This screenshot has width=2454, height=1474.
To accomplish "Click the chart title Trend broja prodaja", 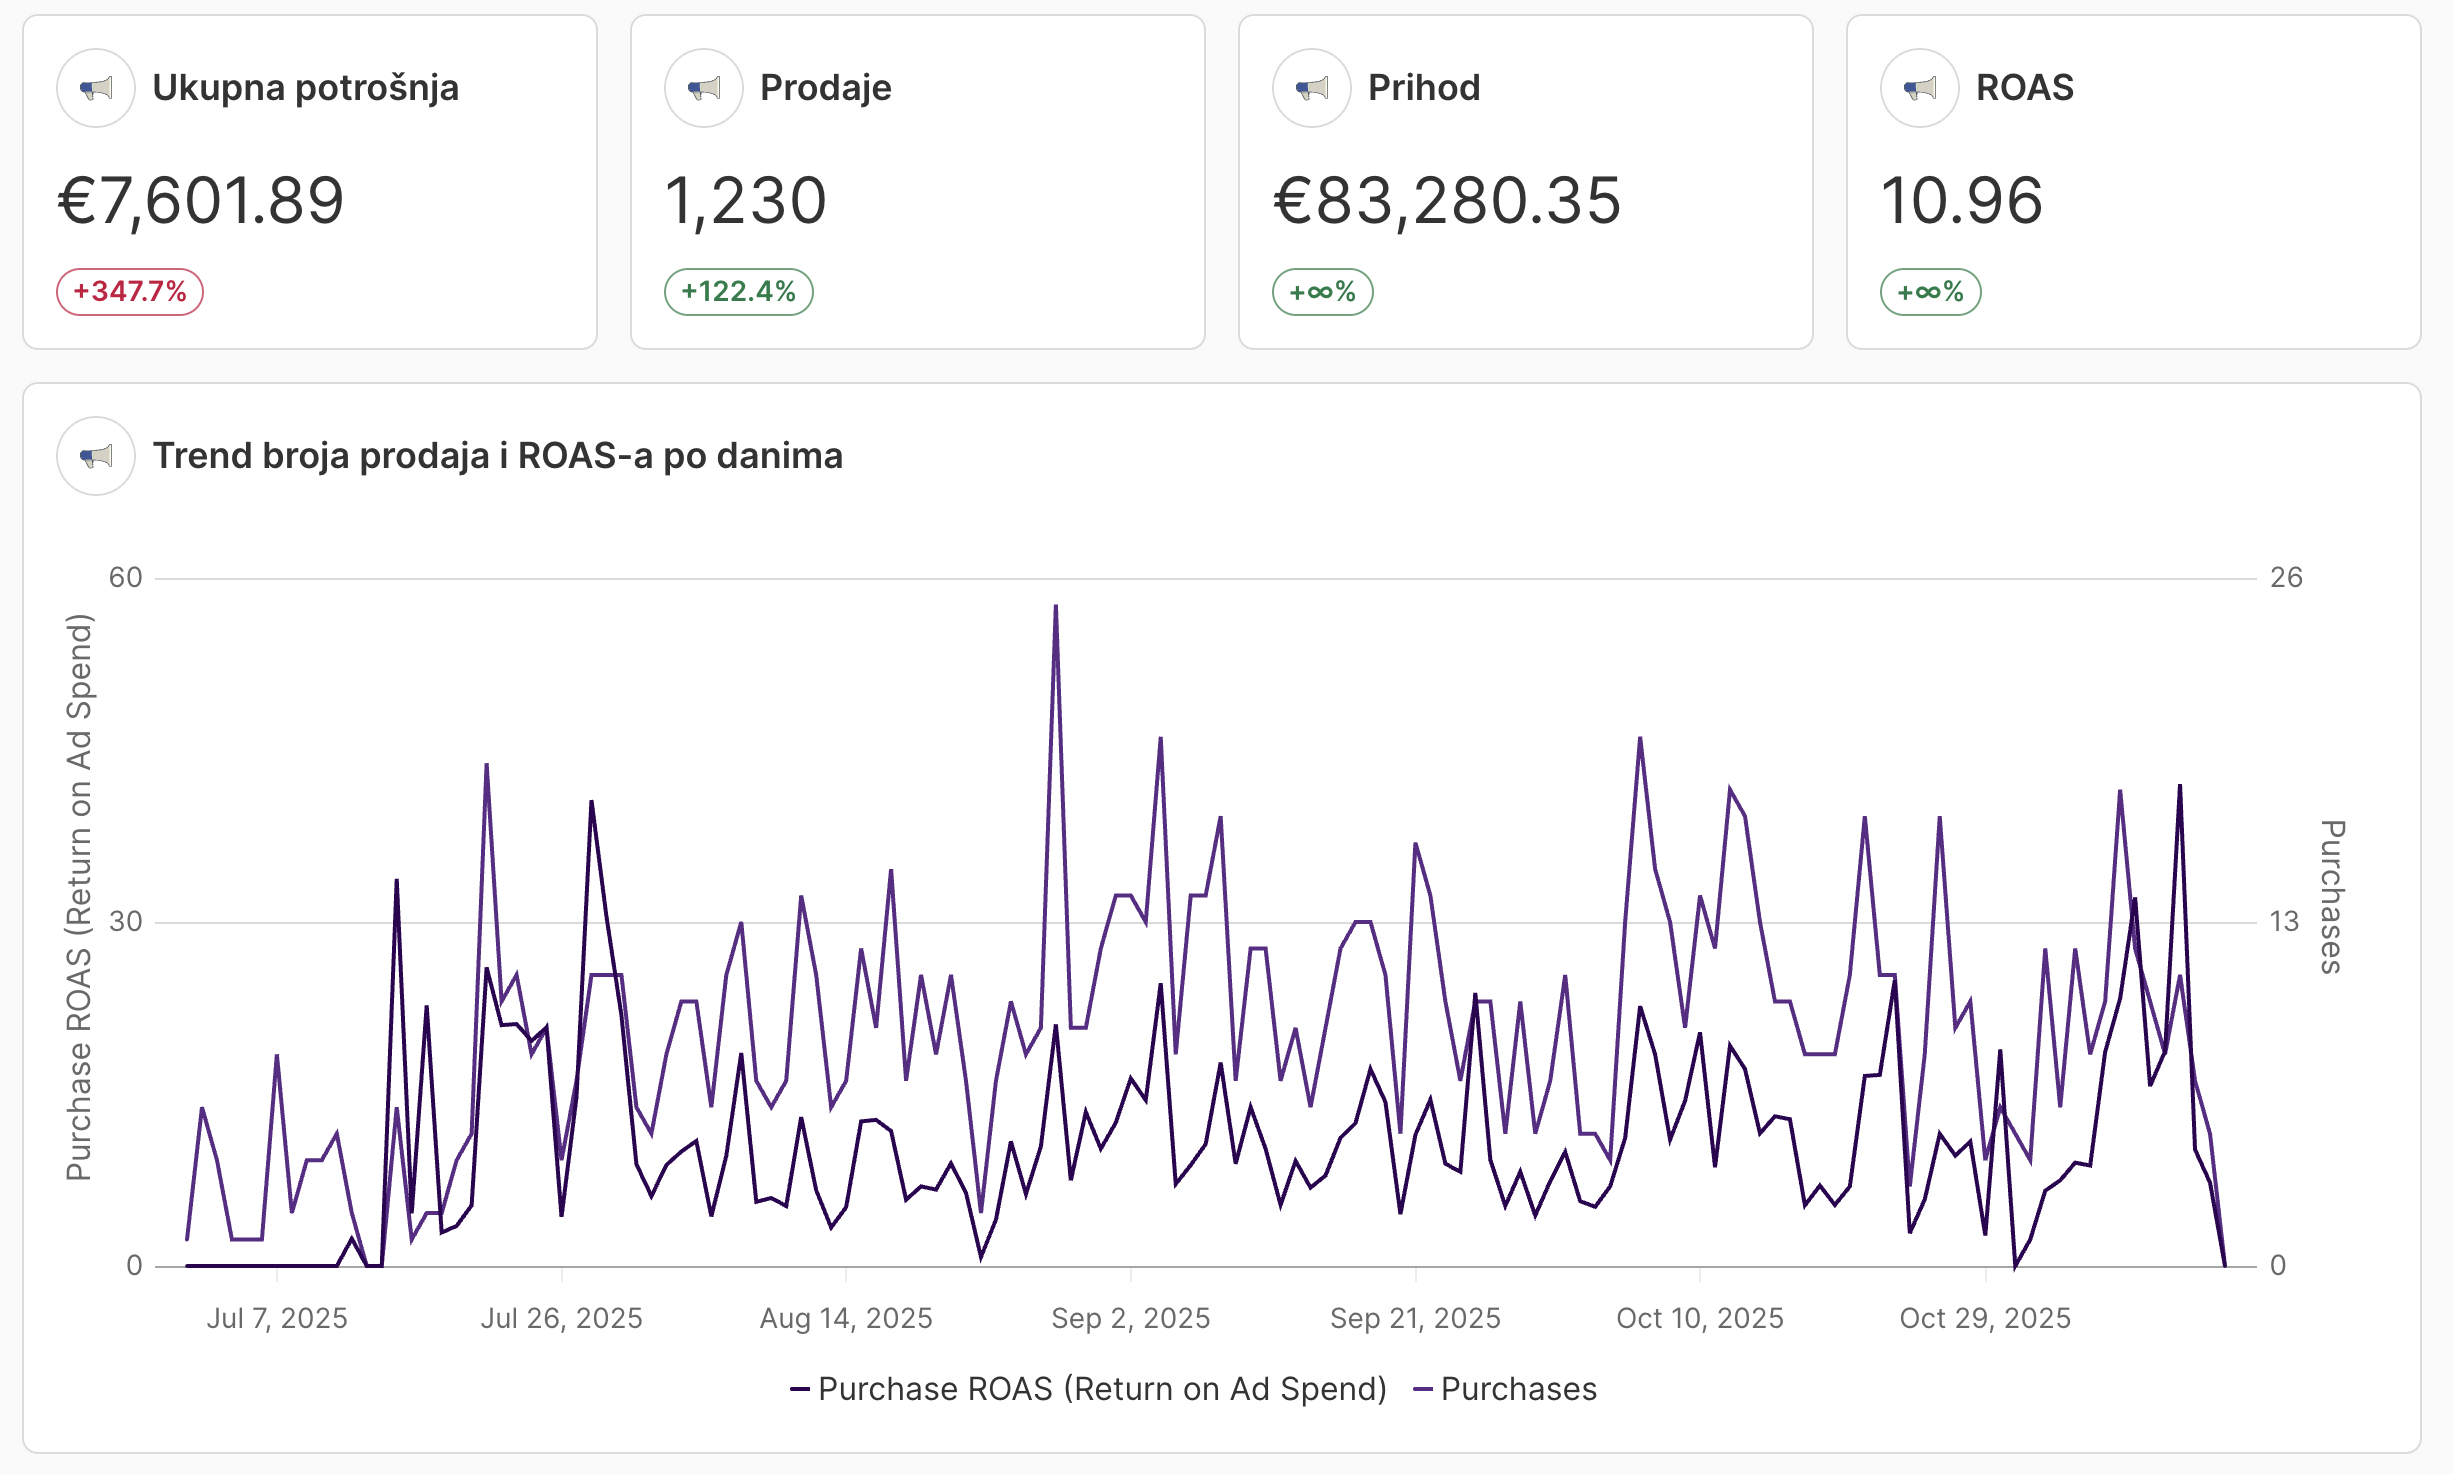I will (x=497, y=456).
